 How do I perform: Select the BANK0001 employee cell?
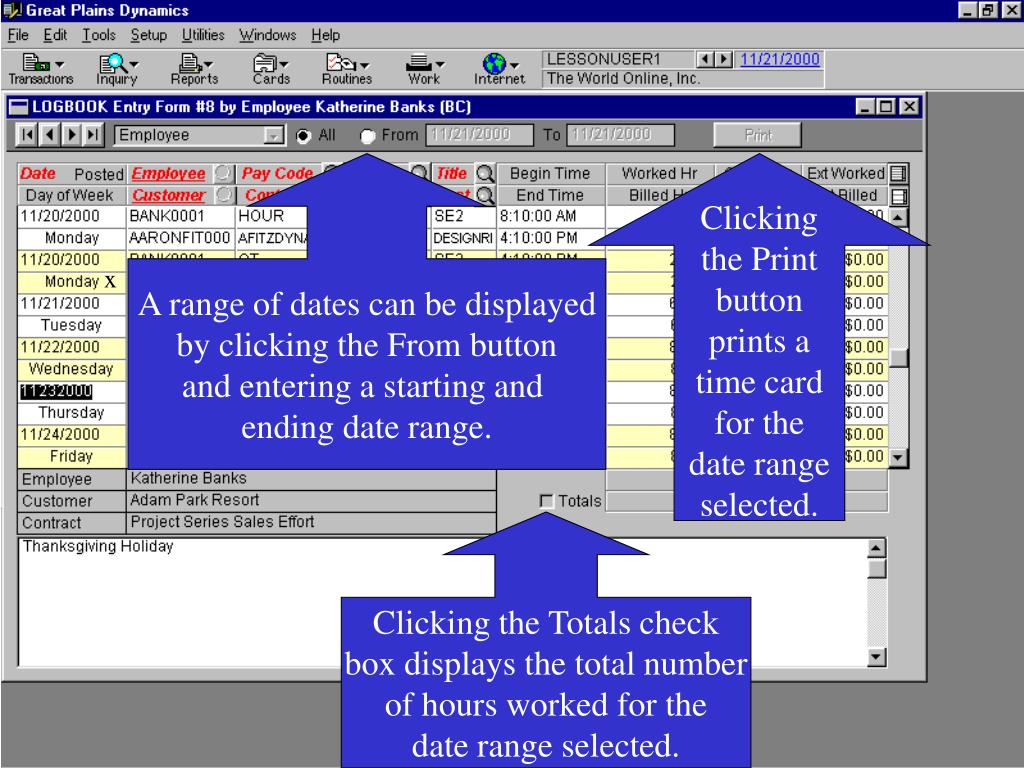pyautogui.click(x=180, y=216)
